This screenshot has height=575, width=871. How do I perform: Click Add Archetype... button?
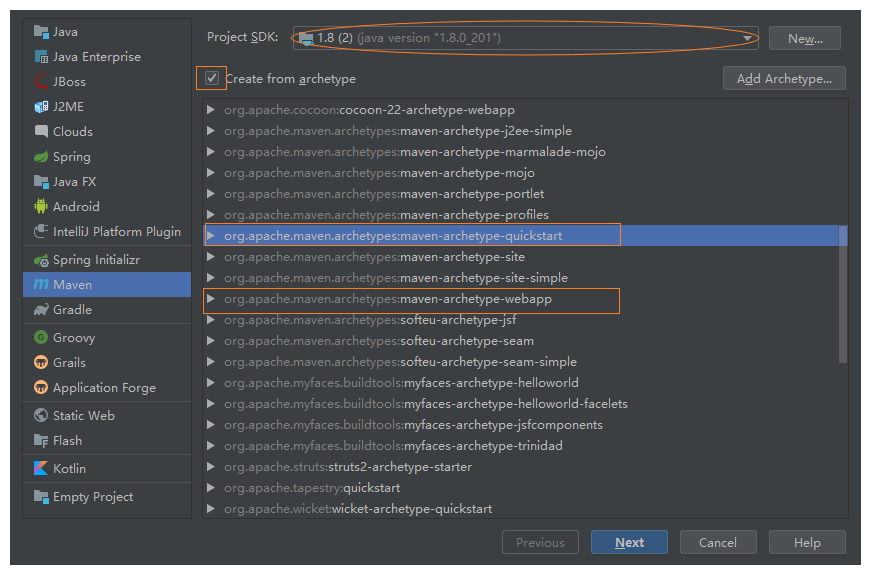[x=784, y=78]
